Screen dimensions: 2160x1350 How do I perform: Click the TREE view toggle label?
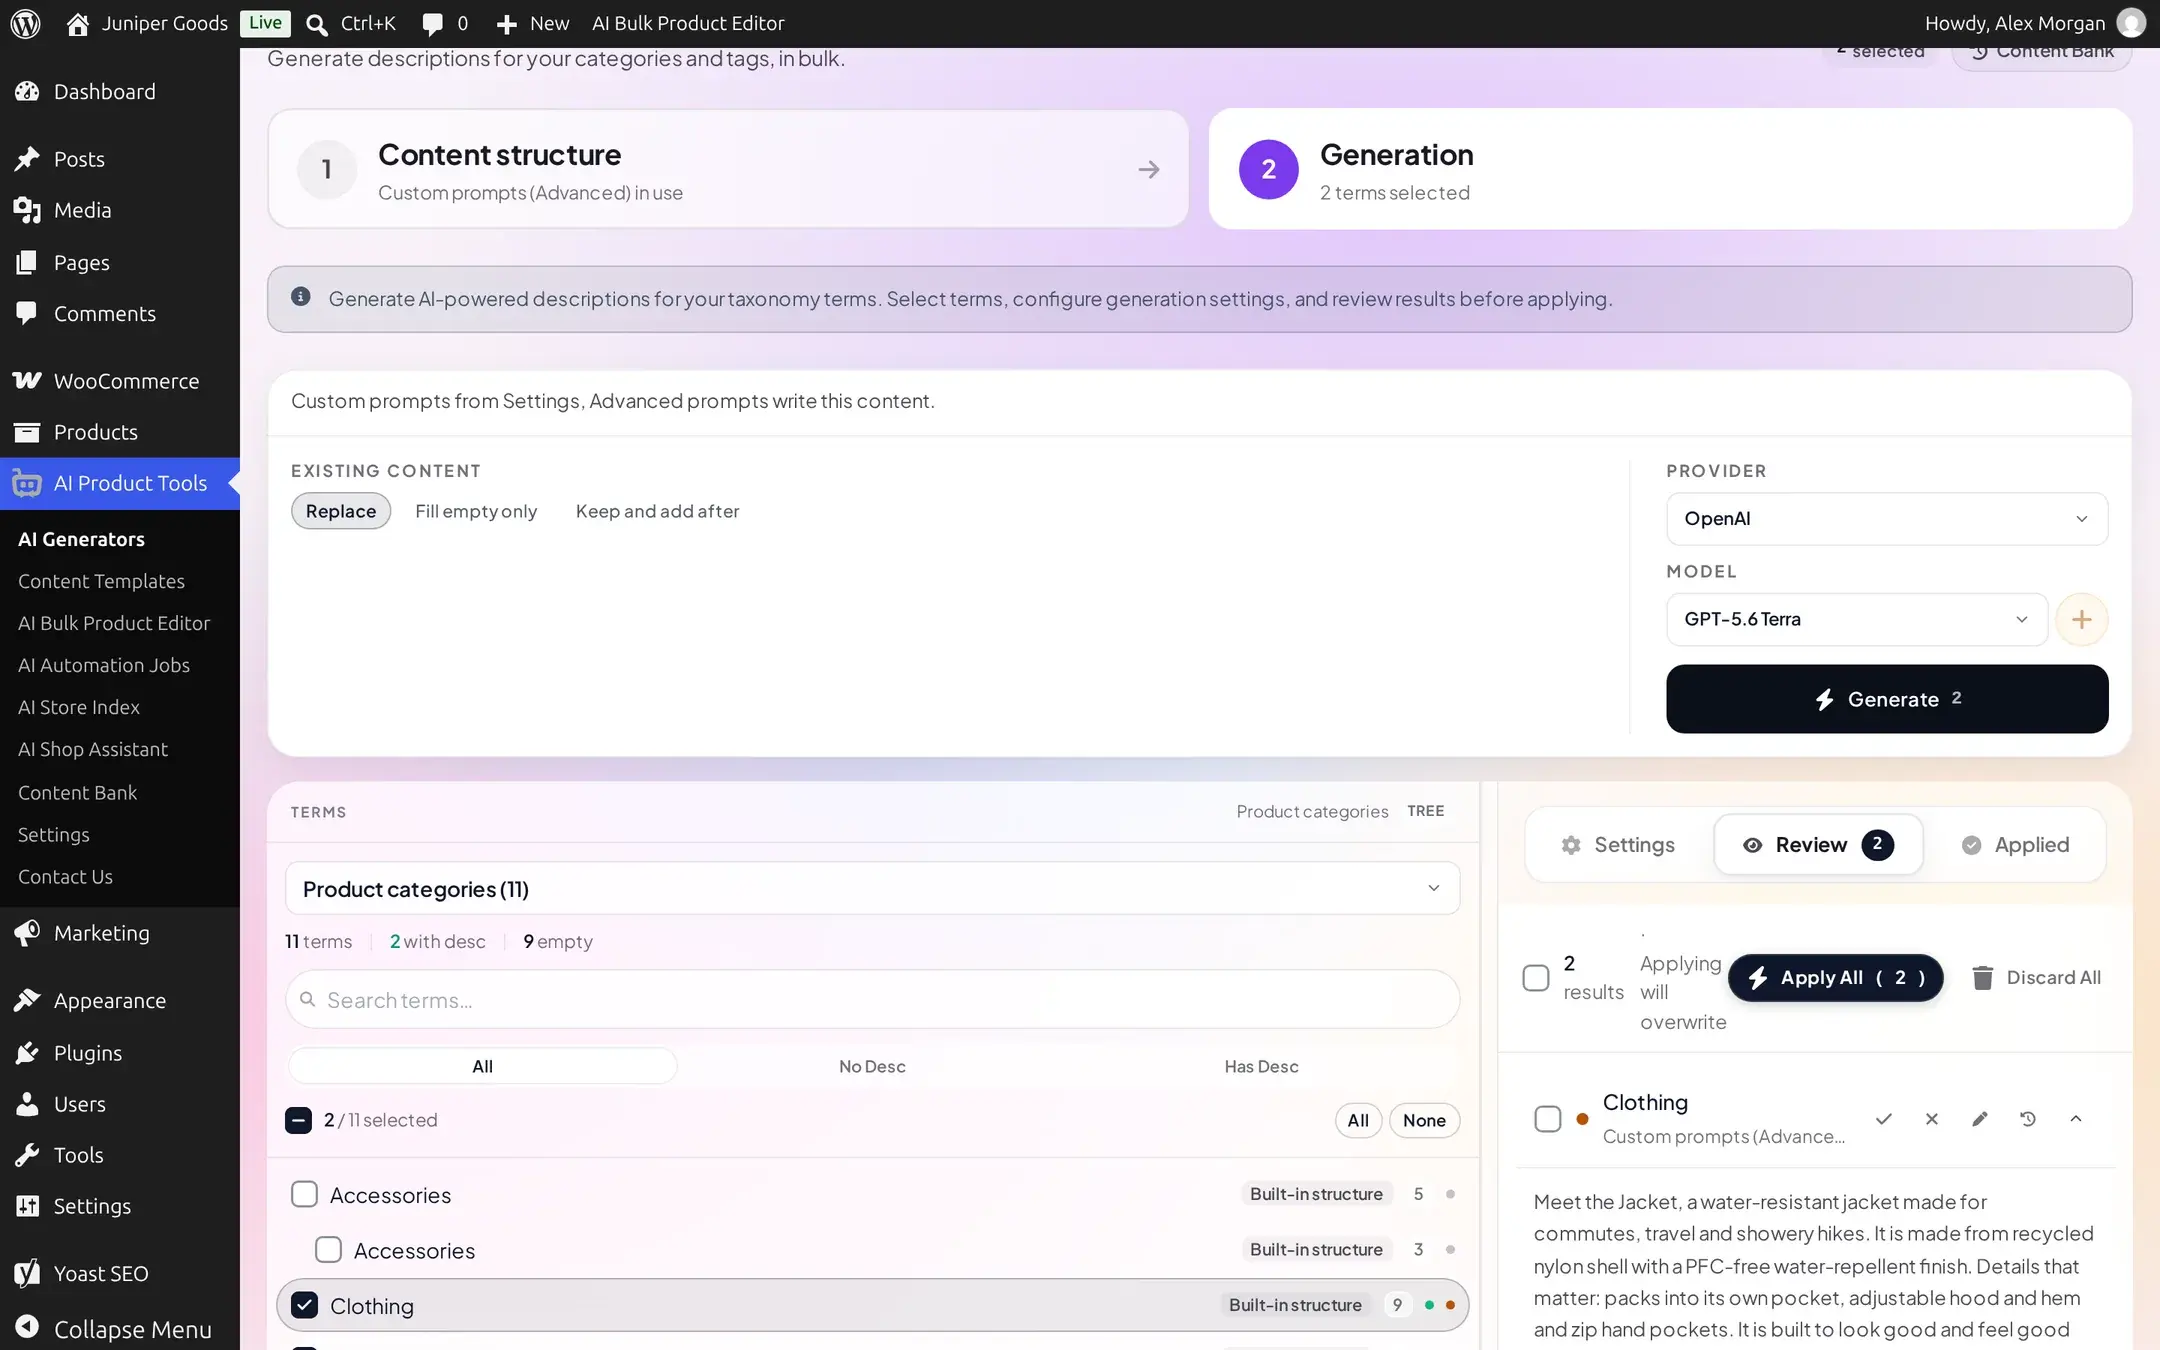pos(1425,811)
